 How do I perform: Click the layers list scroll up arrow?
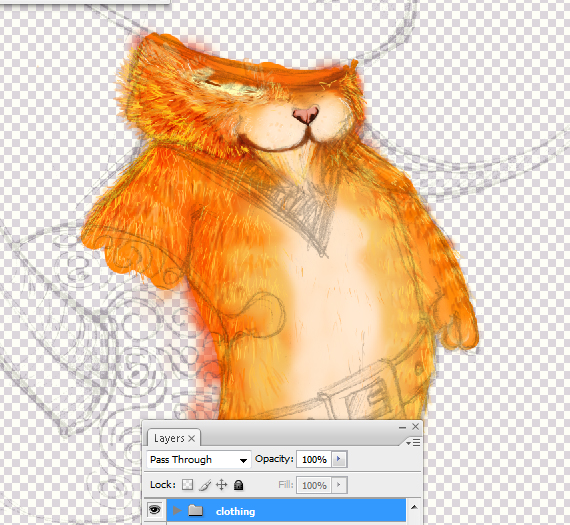[x=414, y=507]
